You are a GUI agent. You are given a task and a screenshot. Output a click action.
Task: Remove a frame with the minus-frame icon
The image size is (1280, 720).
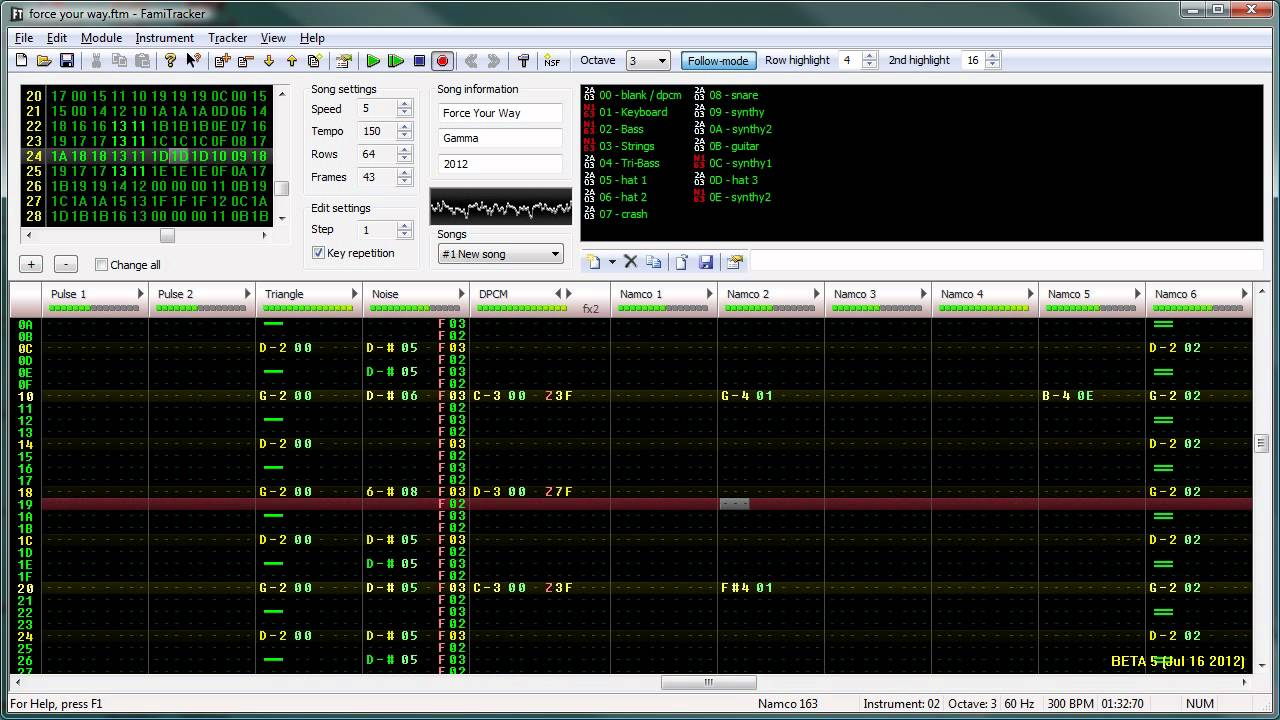[x=245, y=61]
